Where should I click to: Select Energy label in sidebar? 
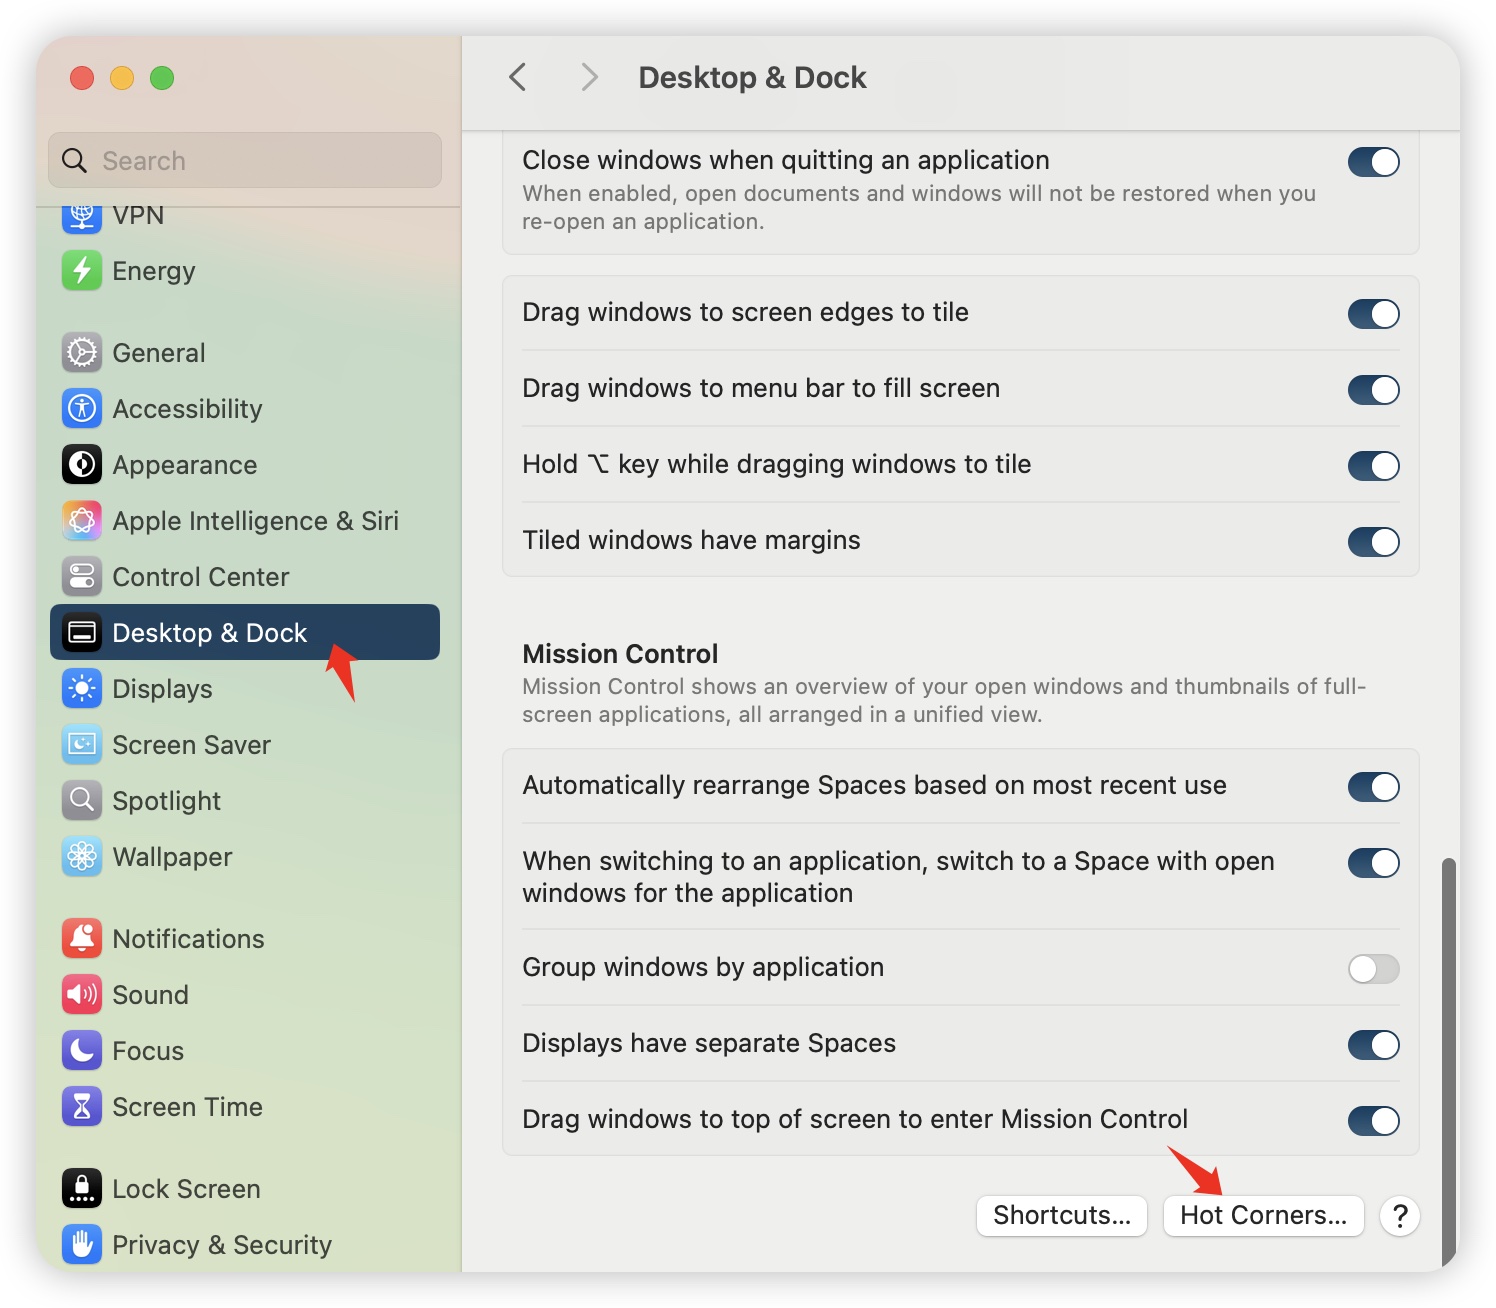click(x=154, y=271)
